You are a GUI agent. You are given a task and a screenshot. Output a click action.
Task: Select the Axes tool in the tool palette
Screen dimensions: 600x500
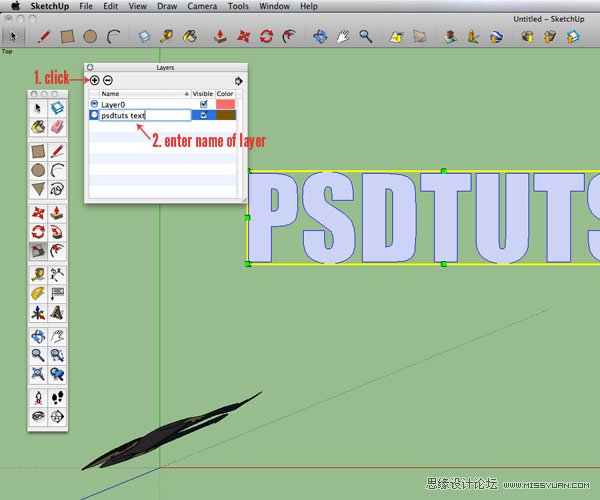point(38,313)
